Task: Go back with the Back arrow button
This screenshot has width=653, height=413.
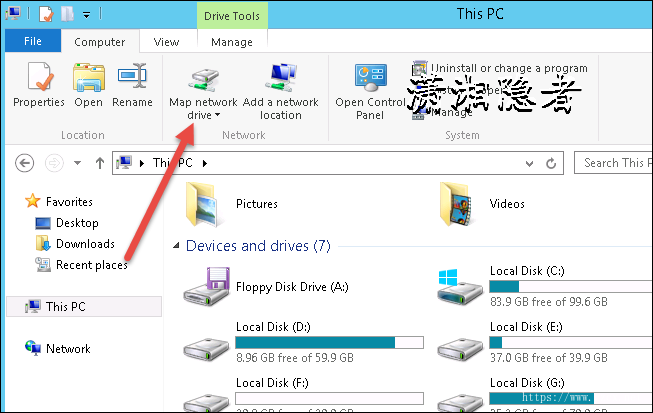Action: point(25,163)
